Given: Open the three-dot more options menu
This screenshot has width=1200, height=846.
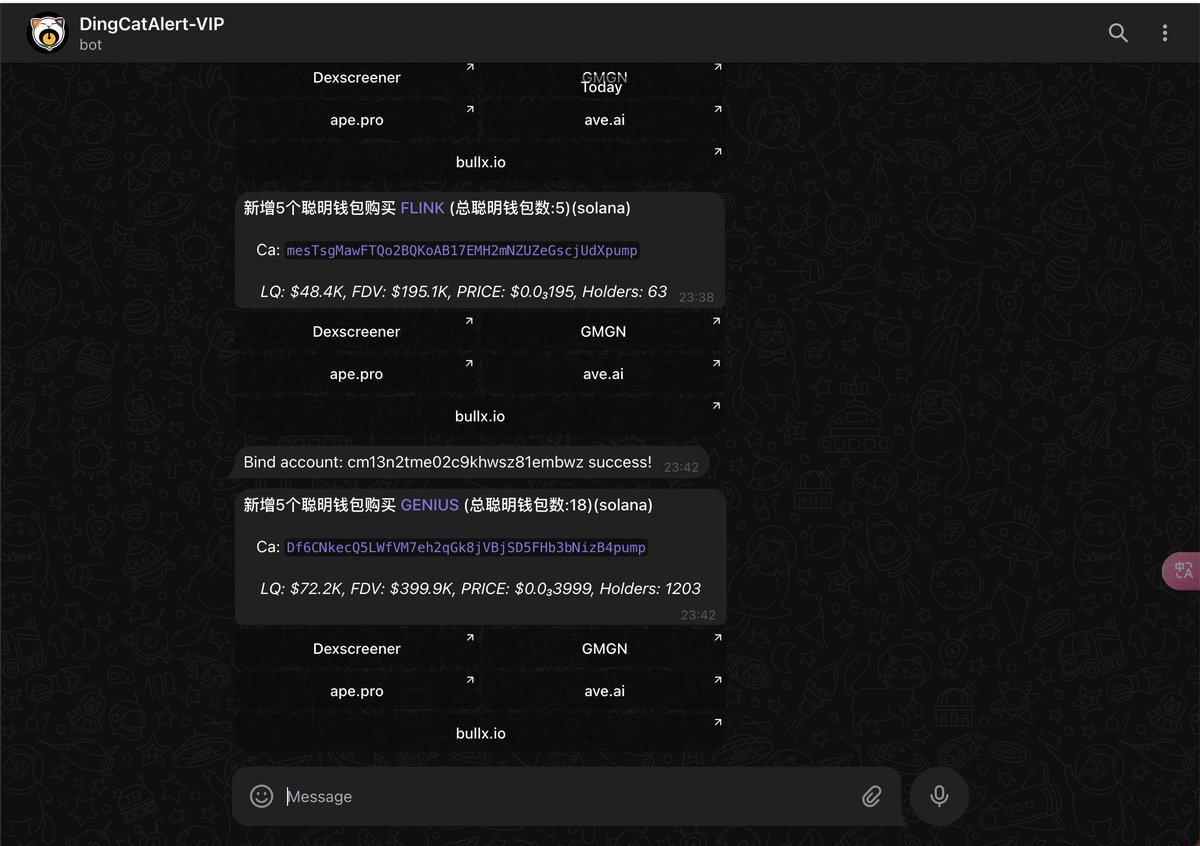Looking at the screenshot, I should (x=1165, y=33).
